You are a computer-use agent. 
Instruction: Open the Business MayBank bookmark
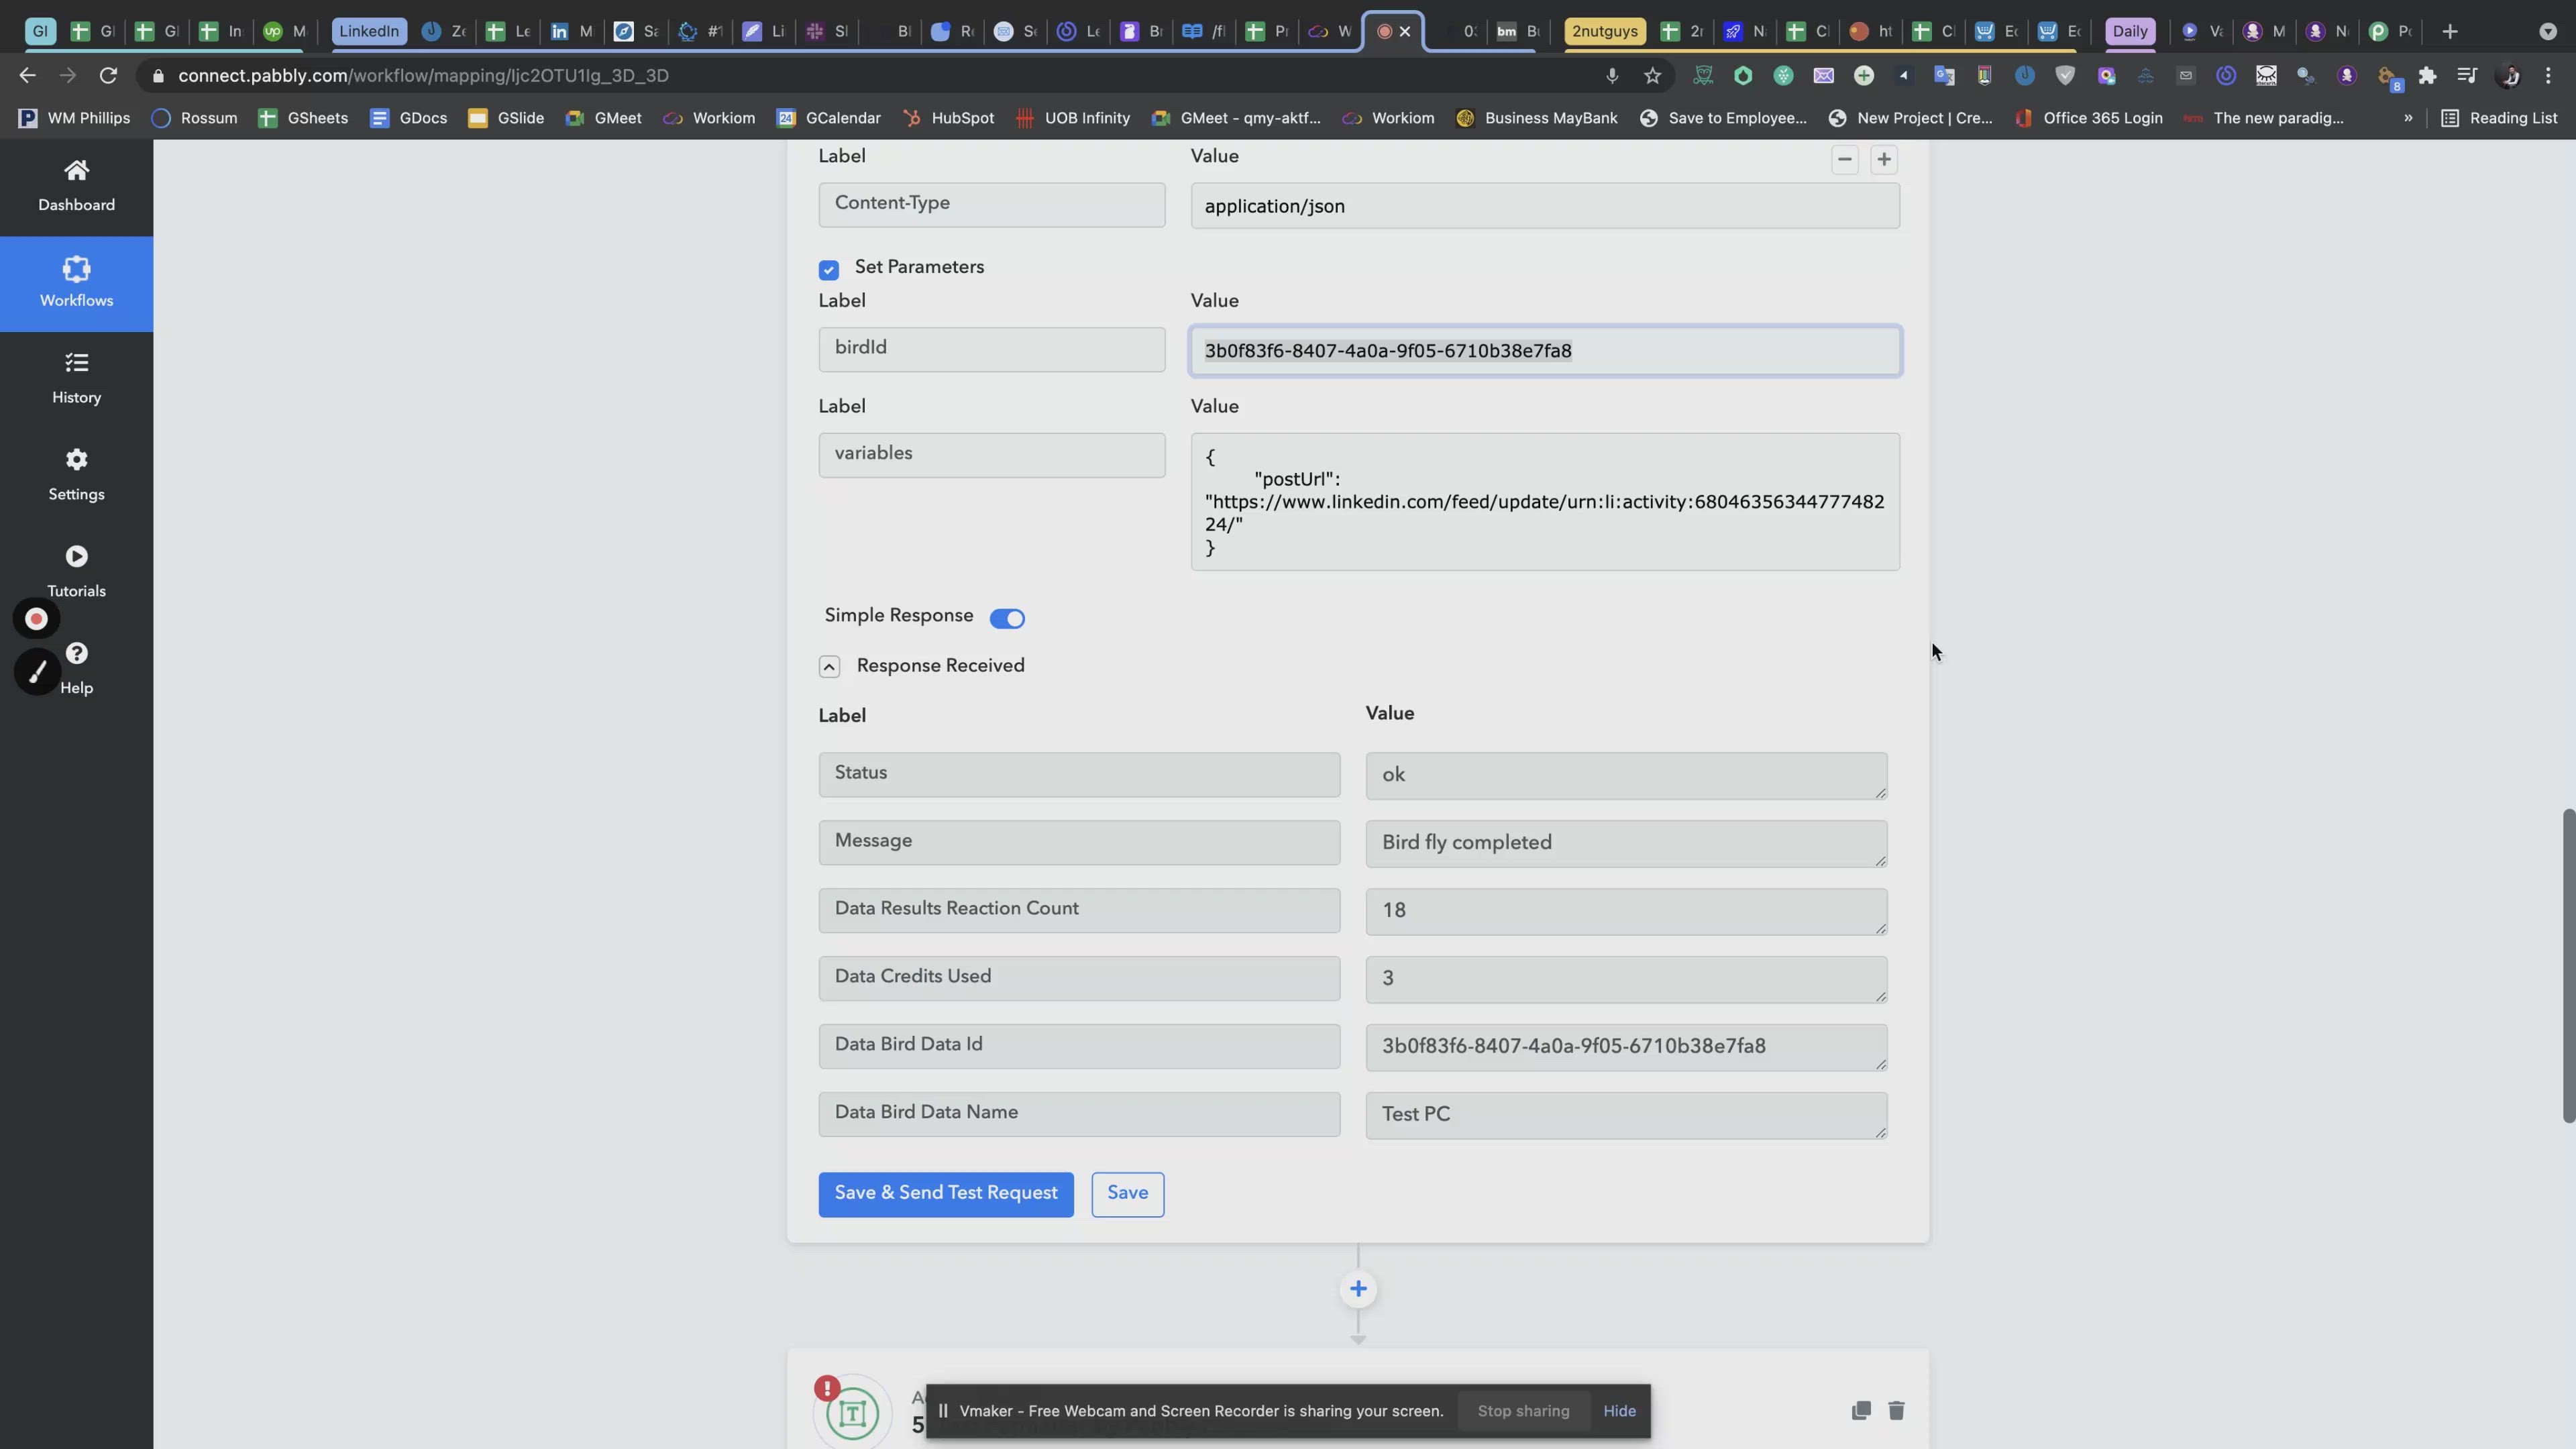coord(1537,118)
